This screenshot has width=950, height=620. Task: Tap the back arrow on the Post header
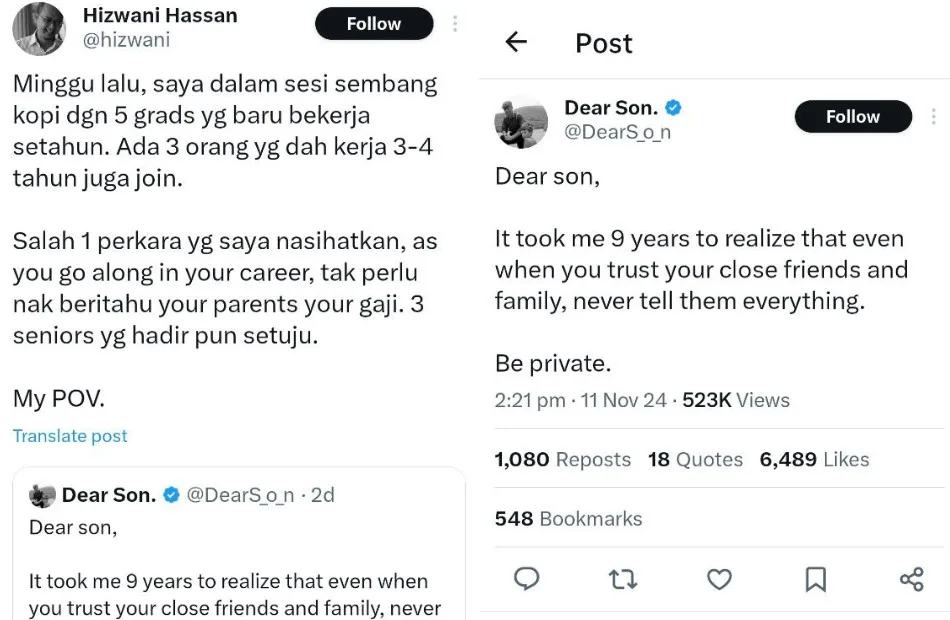pos(516,42)
